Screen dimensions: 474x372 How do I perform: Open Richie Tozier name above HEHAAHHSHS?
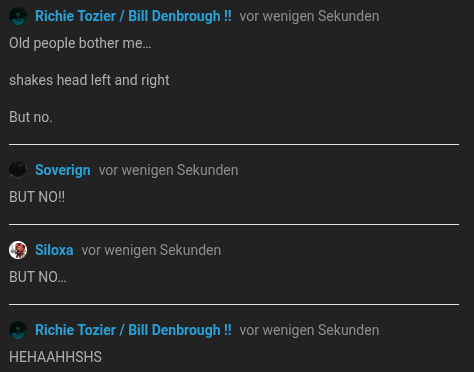tap(133, 330)
